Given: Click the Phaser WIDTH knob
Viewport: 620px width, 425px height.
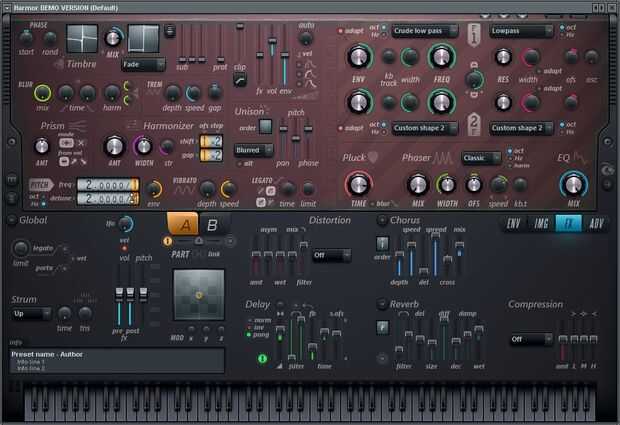Looking at the screenshot, I should click(447, 184).
